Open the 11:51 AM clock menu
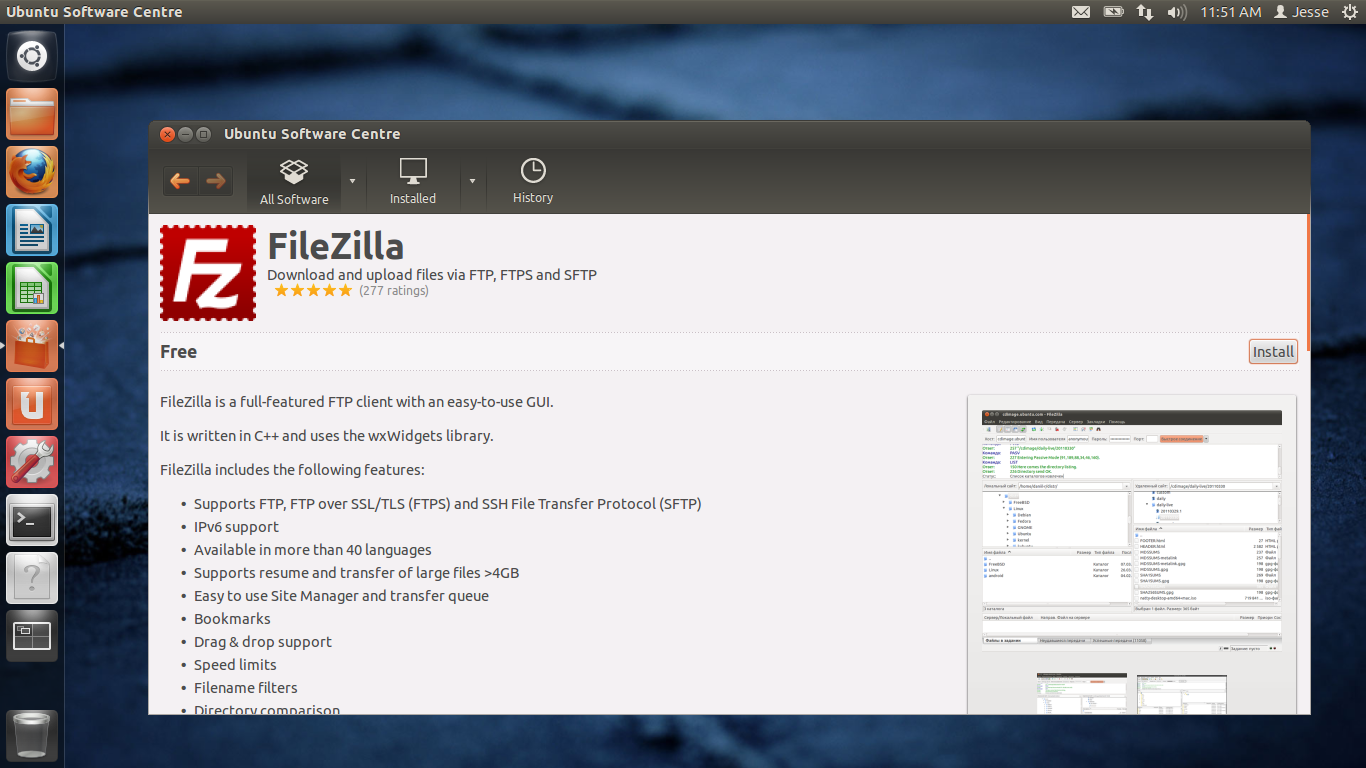The width and height of the screenshot is (1366, 768). pos(1231,12)
